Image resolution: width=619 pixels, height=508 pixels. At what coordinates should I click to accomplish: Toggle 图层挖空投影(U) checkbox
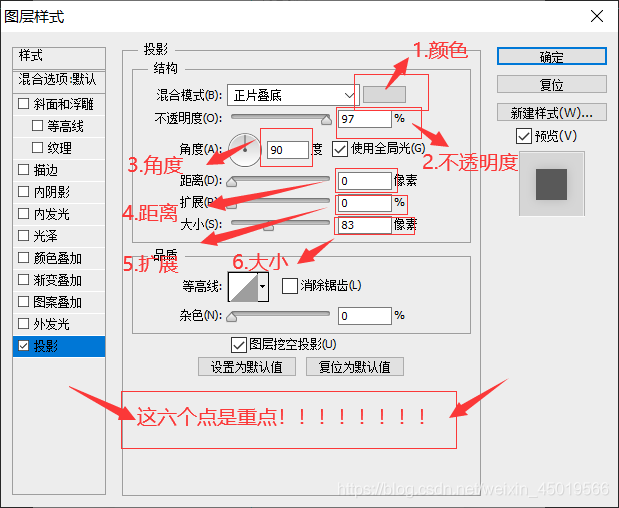238,345
